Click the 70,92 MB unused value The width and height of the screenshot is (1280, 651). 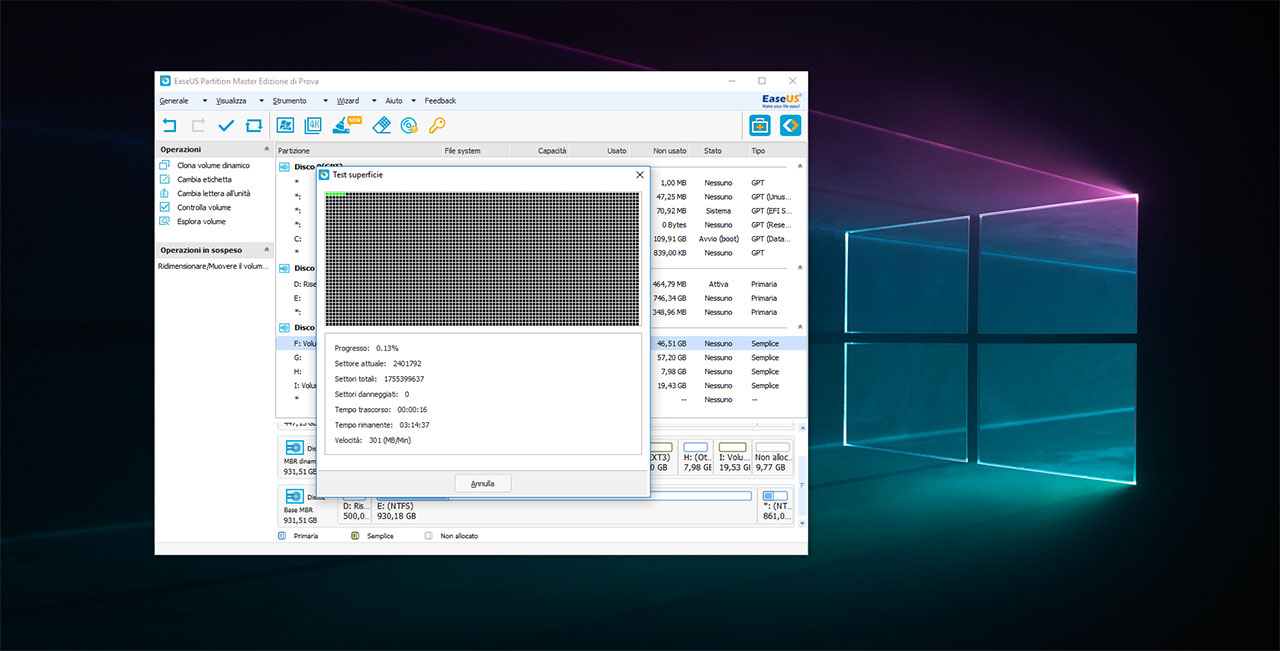pyautogui.click(x=671, y=211)
